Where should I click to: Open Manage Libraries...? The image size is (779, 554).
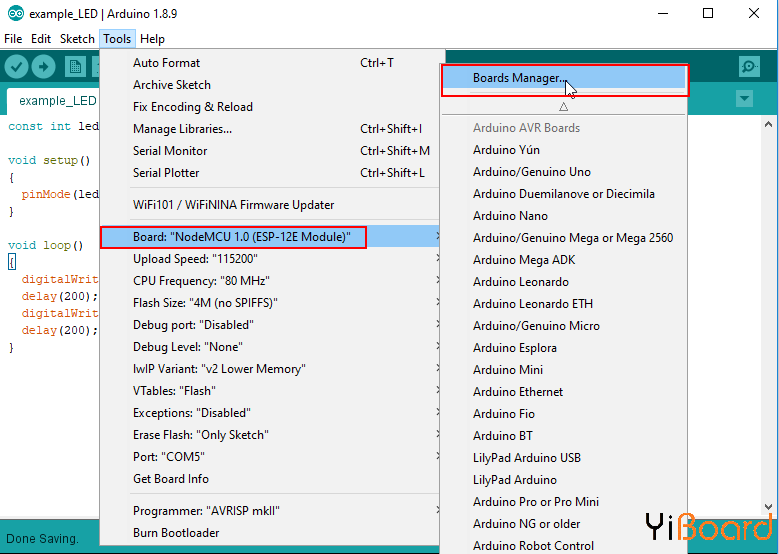tap(270, 129)
